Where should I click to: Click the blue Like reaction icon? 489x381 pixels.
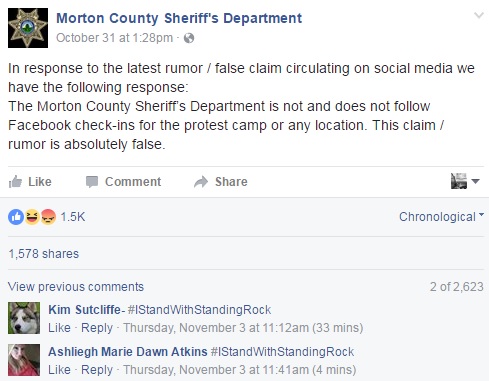16,217
